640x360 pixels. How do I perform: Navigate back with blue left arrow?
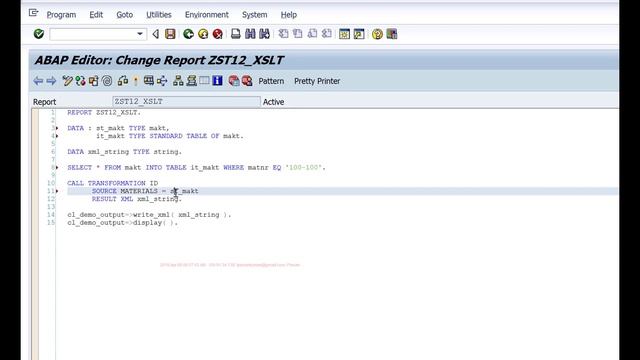point(38,81)
